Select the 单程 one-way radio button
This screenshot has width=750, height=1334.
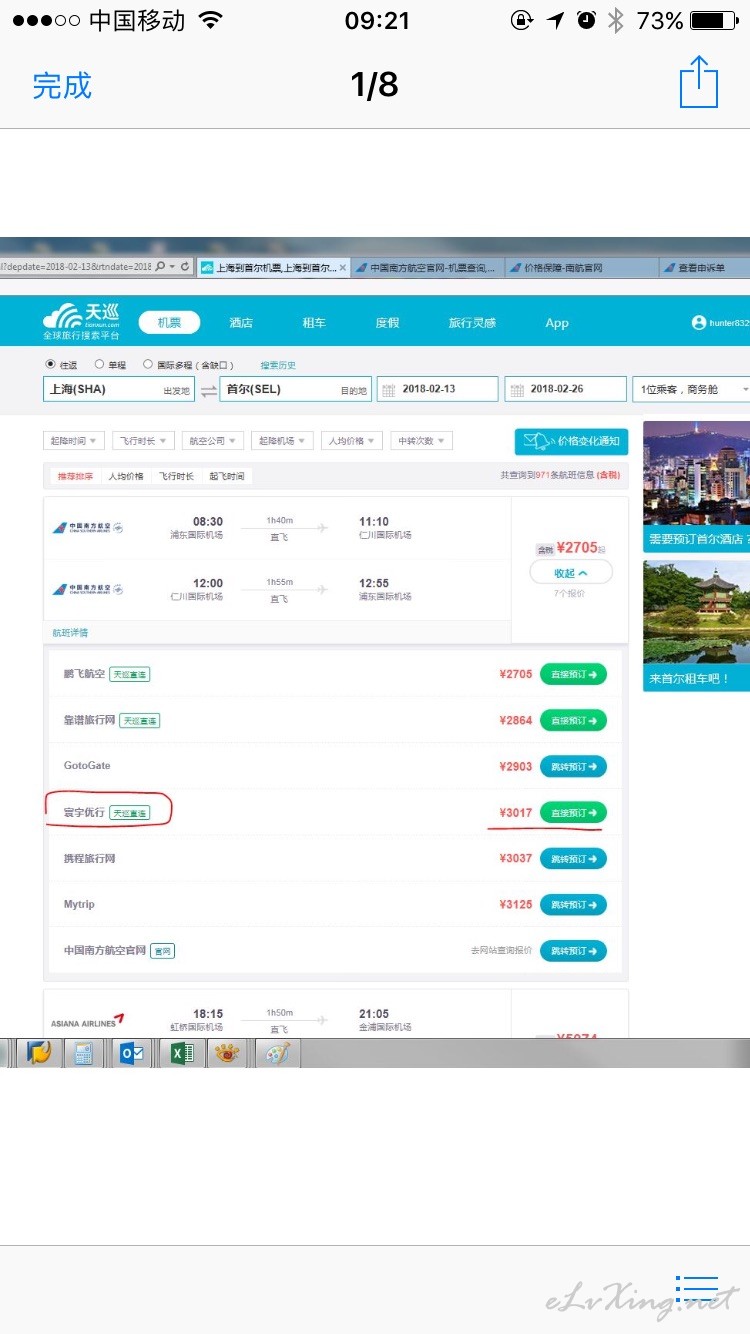pyautogui.click(x=99, y=364)
